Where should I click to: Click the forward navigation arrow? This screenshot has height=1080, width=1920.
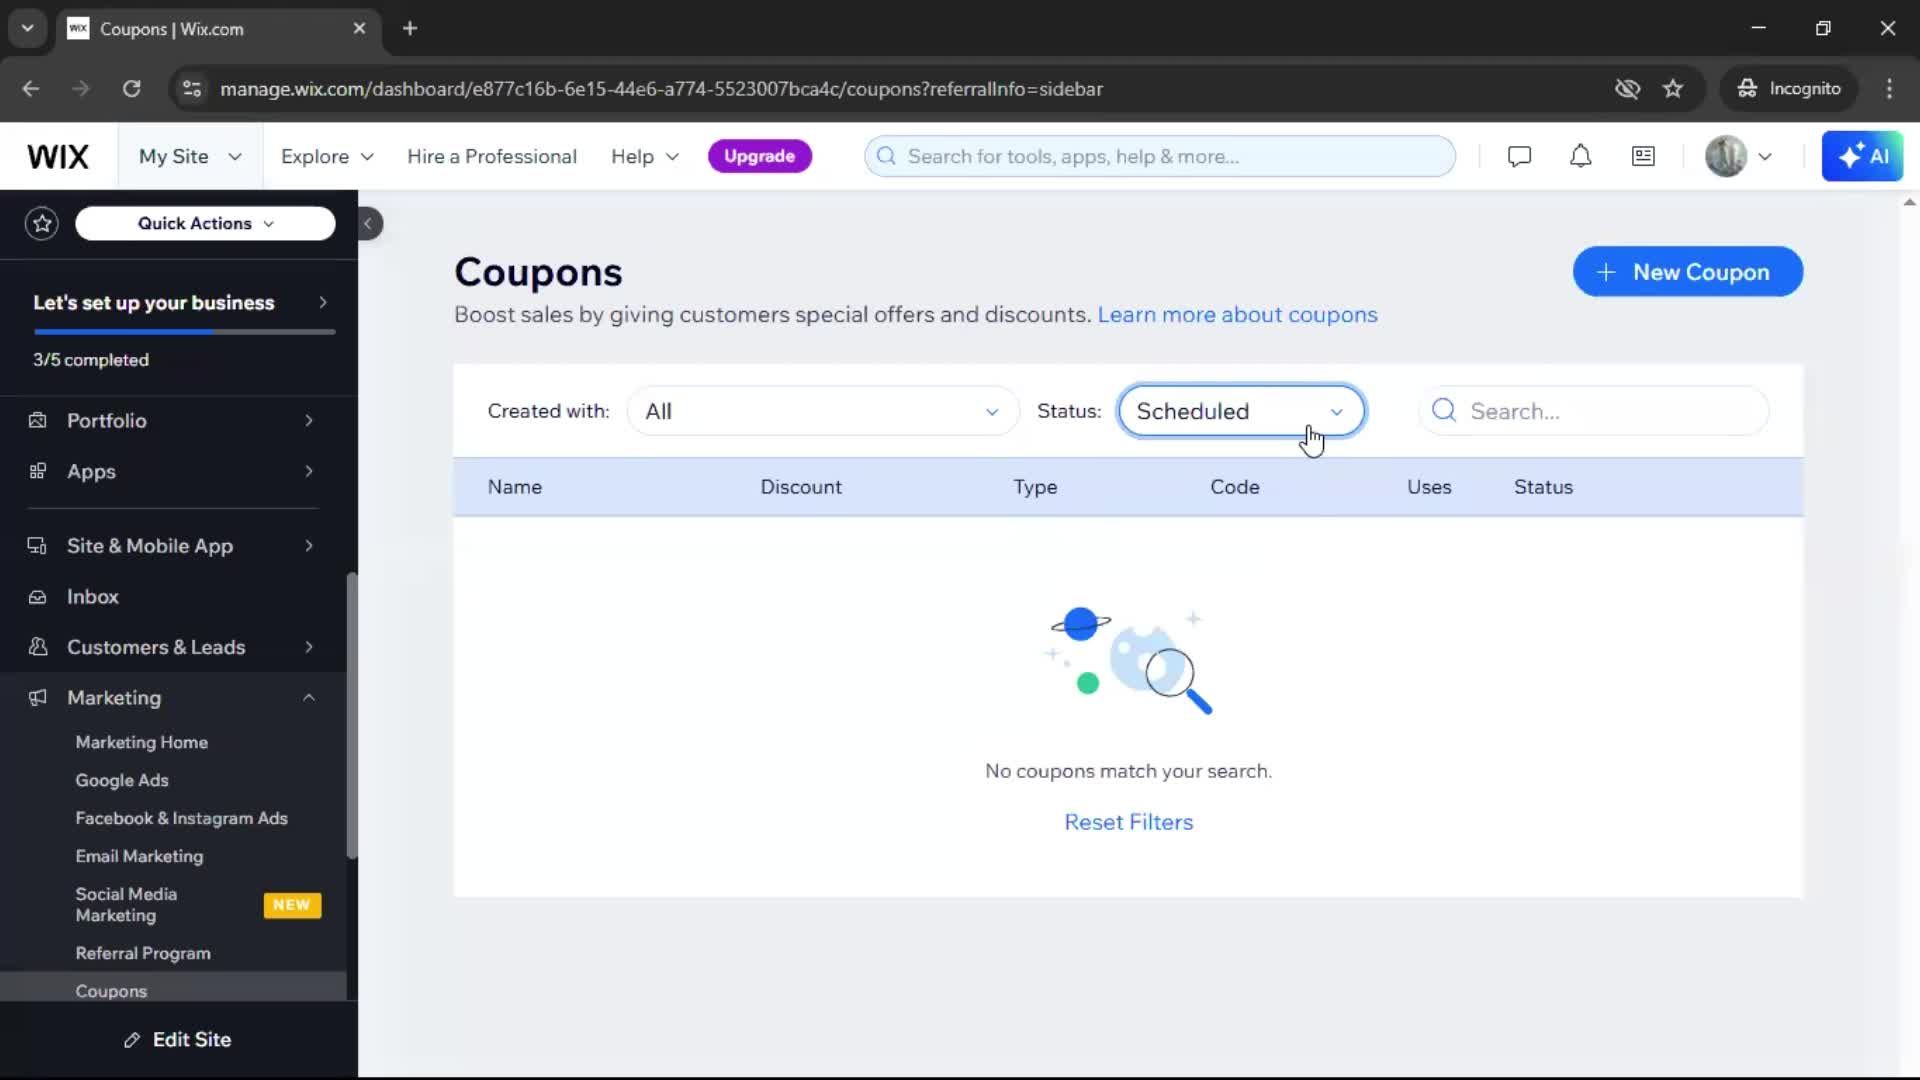click(81, 89)
